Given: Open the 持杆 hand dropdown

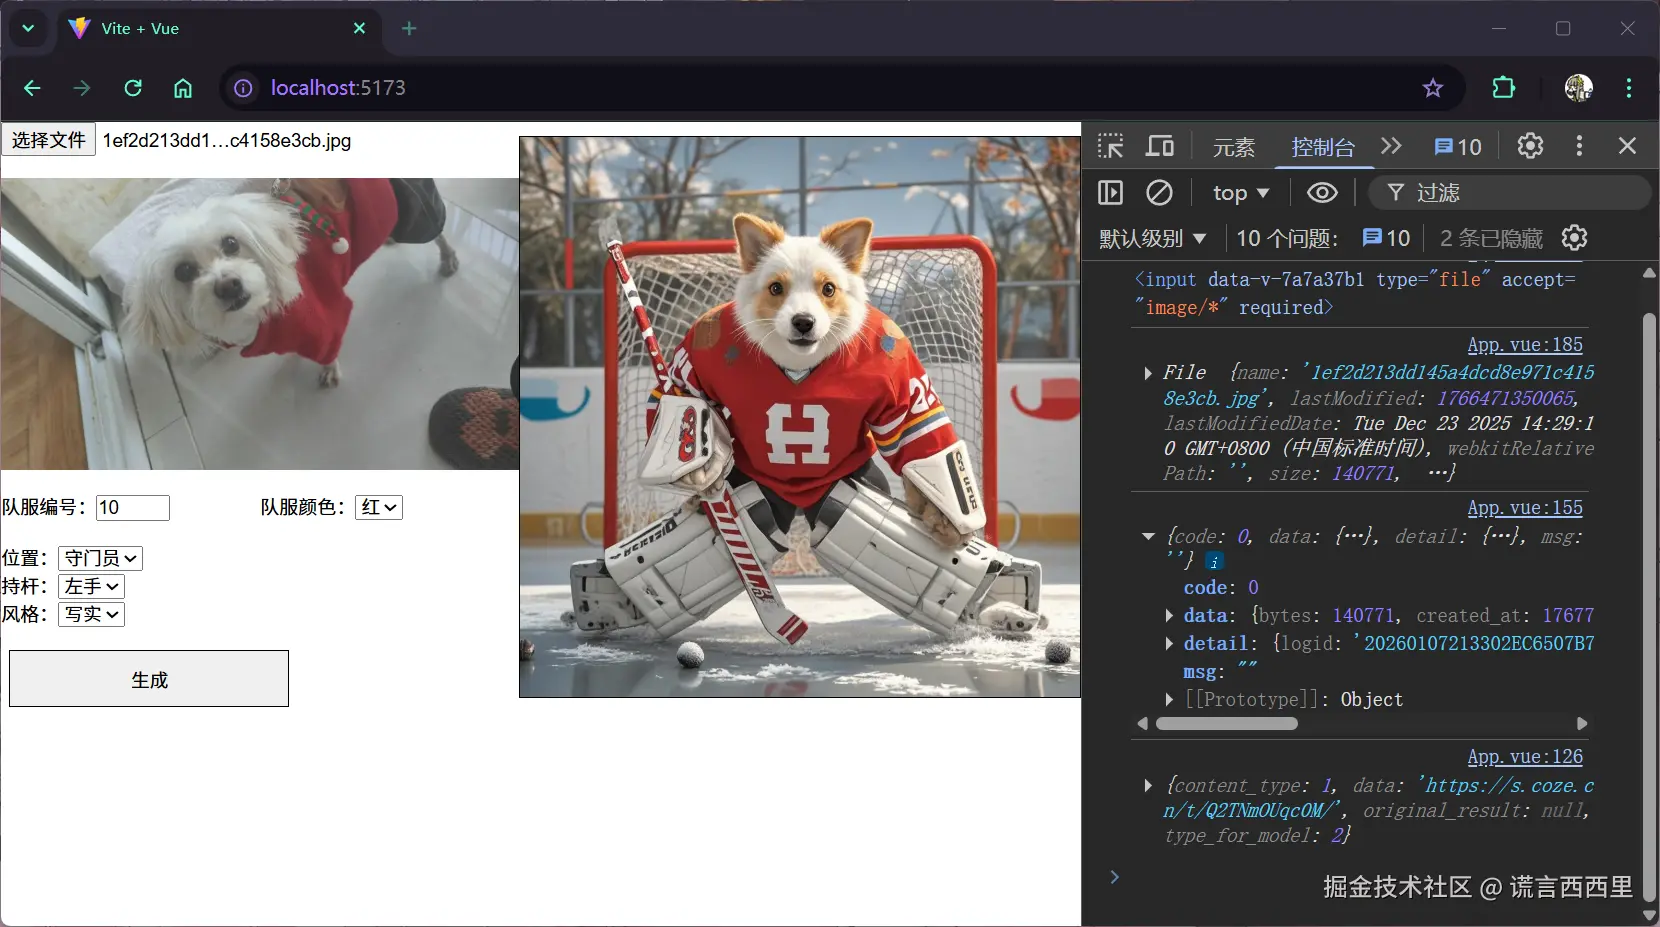Looking at the screenshot, I should [92, 586].
